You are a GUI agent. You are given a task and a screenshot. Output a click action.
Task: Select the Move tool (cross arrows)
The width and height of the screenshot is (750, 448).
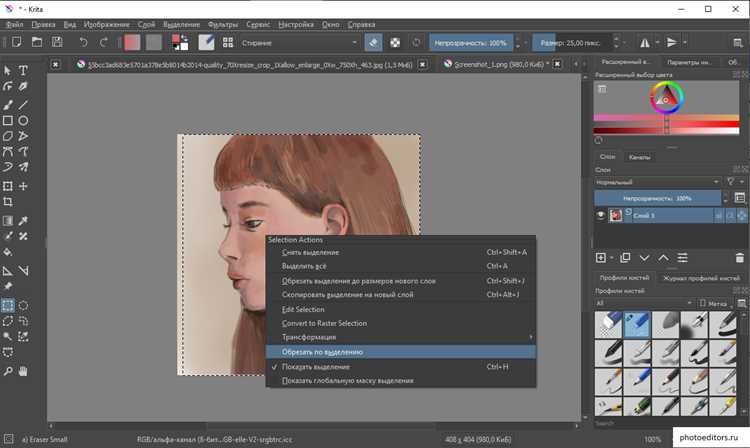point(23,186)
